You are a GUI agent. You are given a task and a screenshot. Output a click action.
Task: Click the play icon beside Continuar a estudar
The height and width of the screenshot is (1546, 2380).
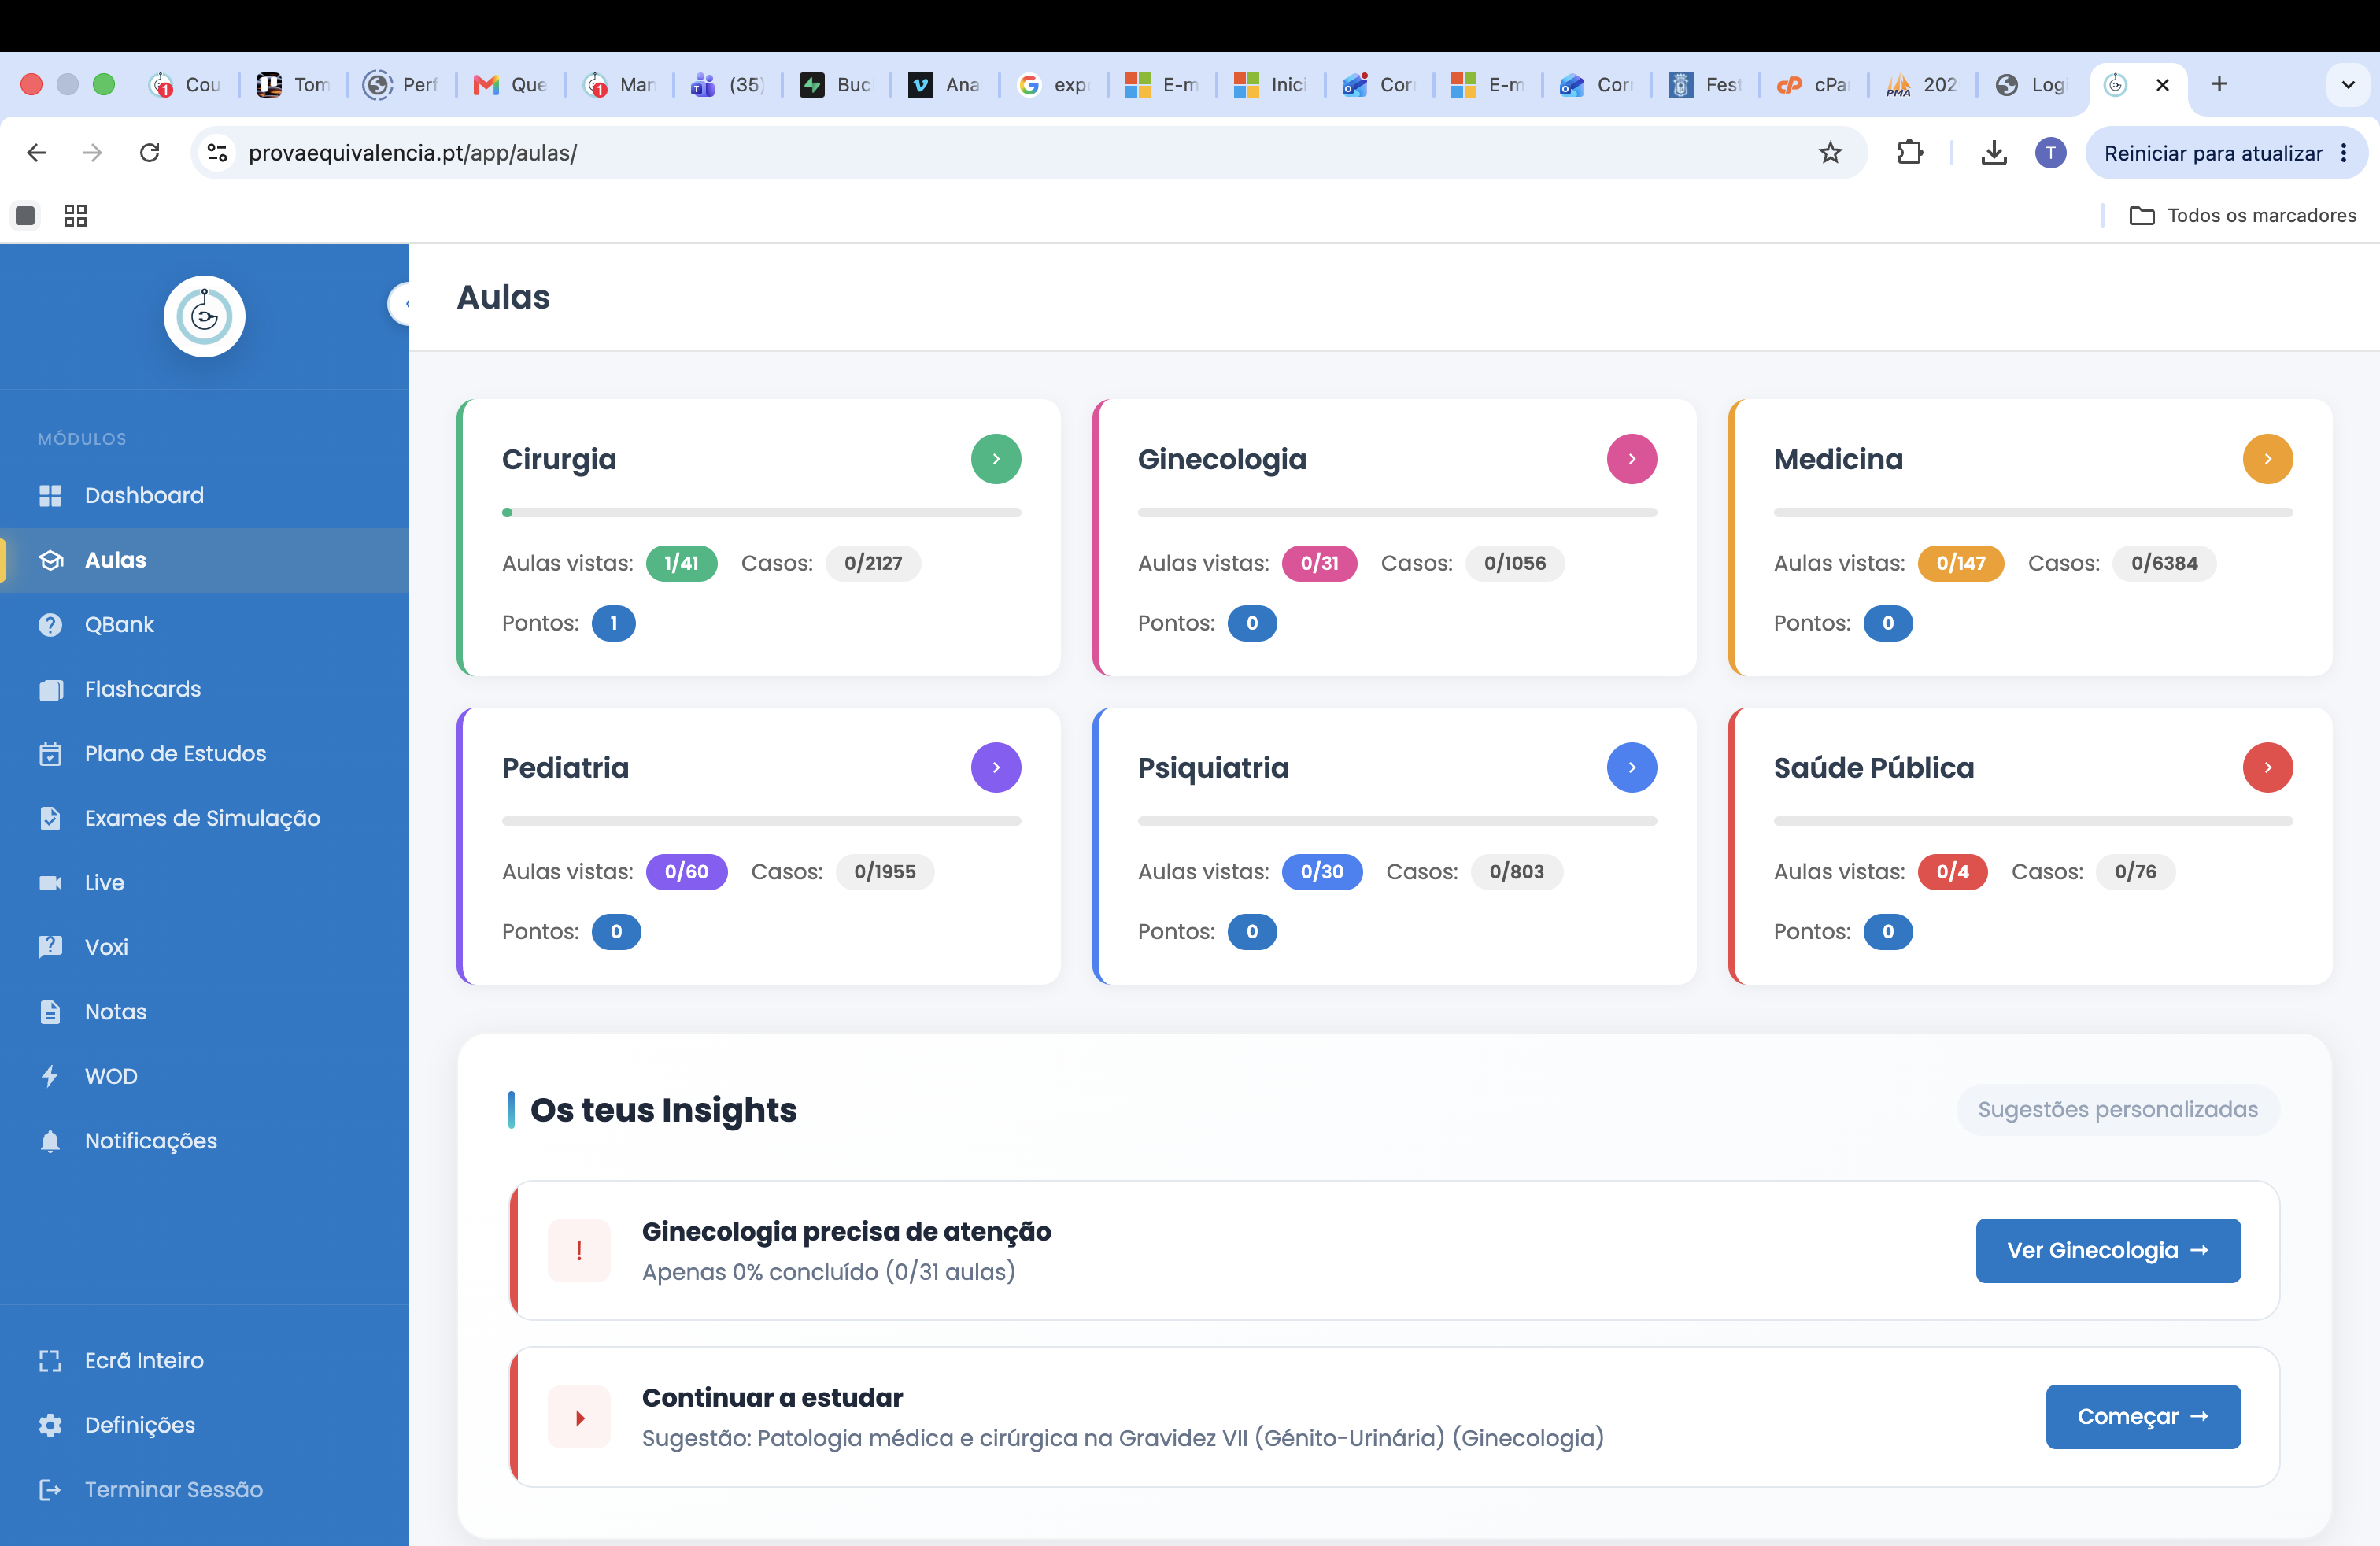(579, 1416)
